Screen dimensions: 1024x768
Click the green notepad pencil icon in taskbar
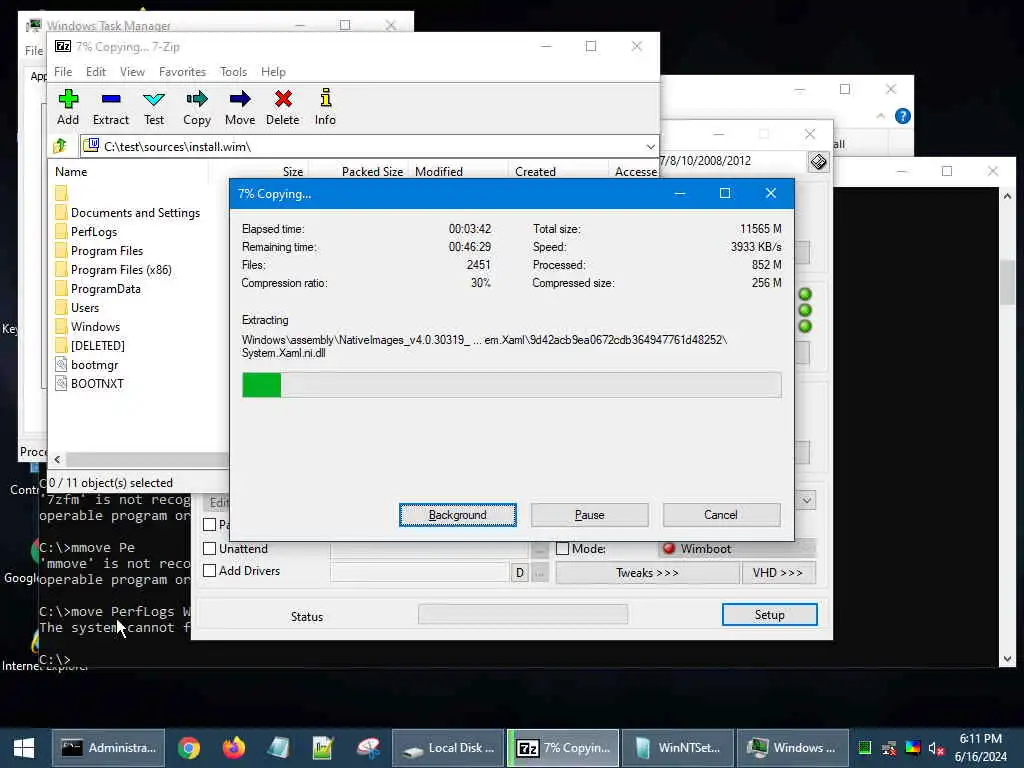(323, 748)
